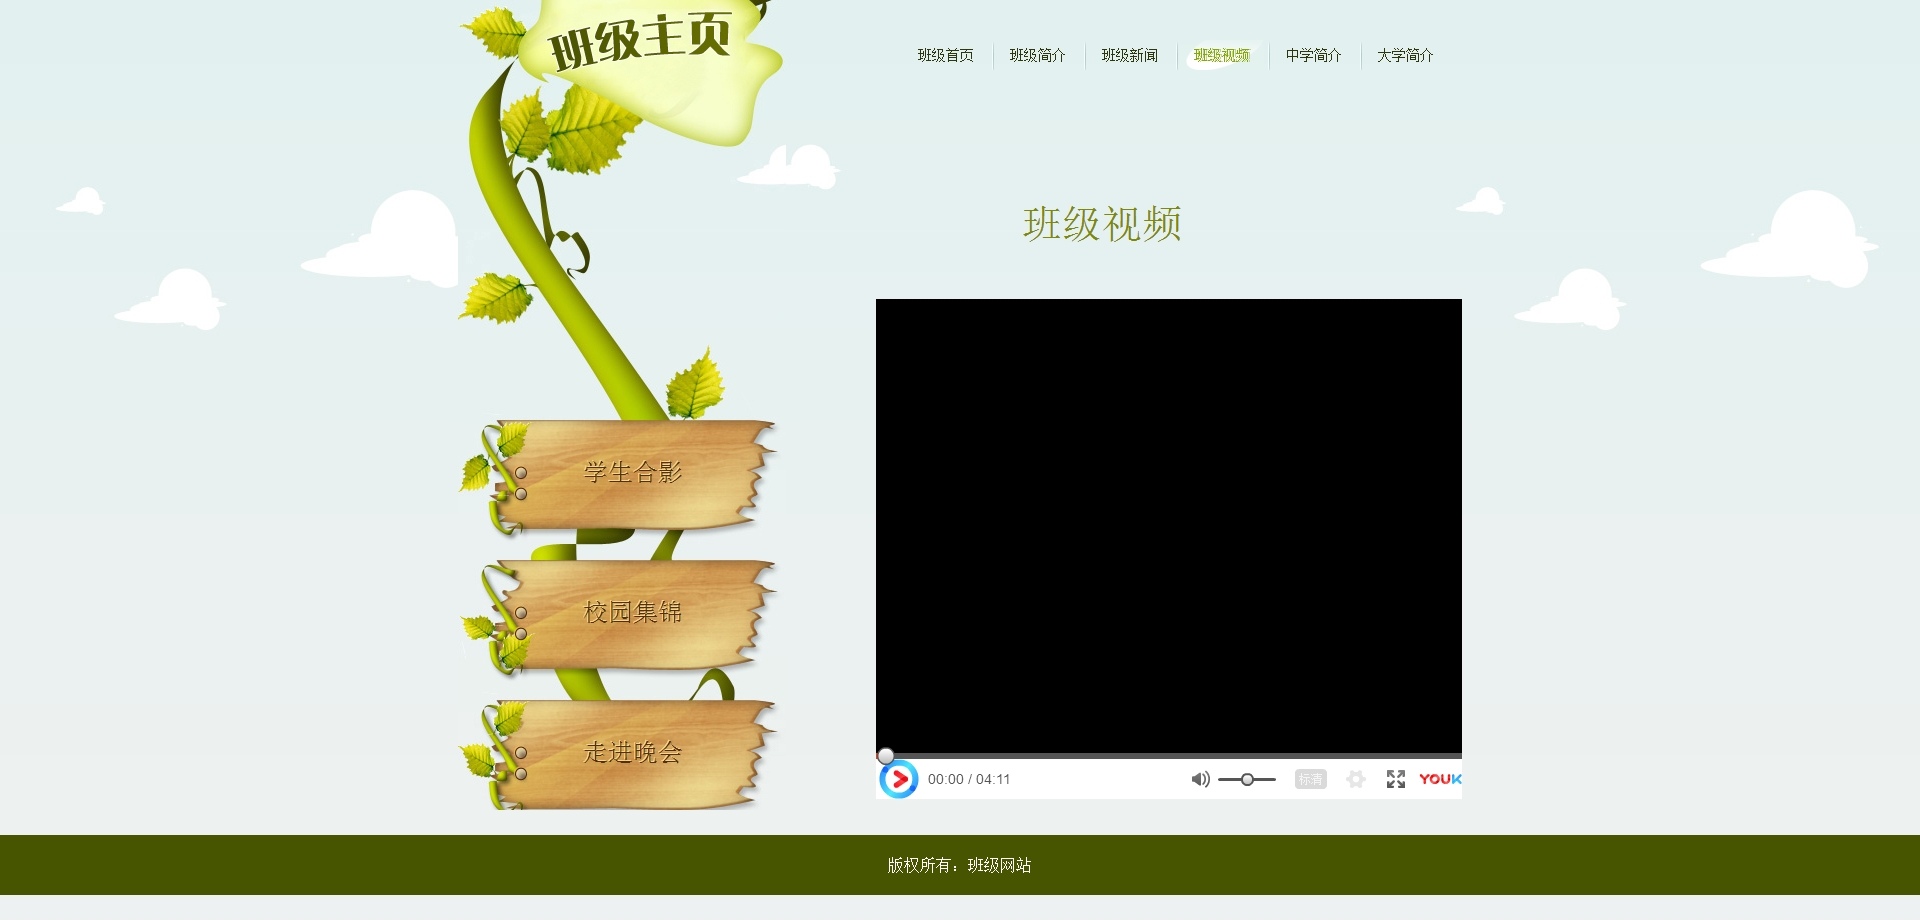Select the 走进晚会 wooden sign

[x=632, y=752]
